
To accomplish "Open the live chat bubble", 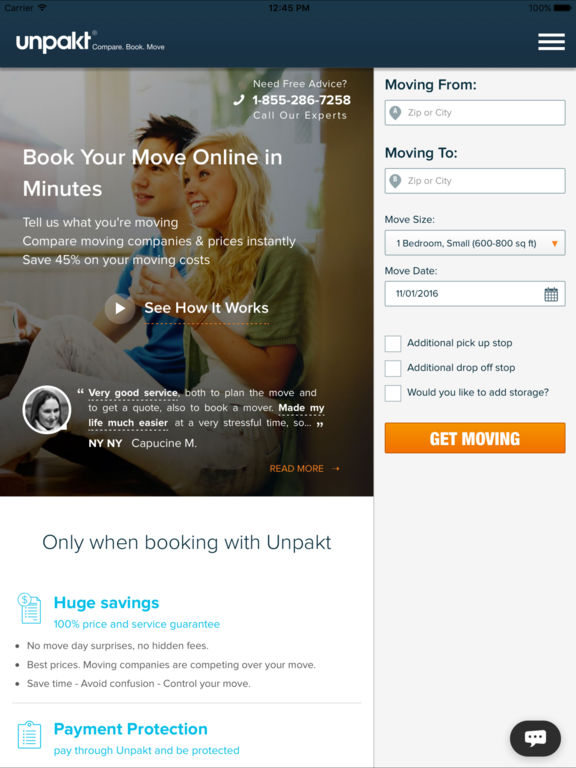I will [x=535, y=738].
